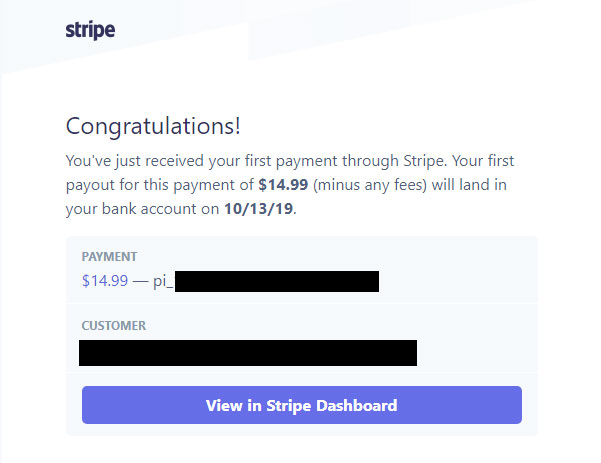Viewport: 601px width, 463px height.
Task: Click the redacted customer details block
Action: (x=248, y=353)
